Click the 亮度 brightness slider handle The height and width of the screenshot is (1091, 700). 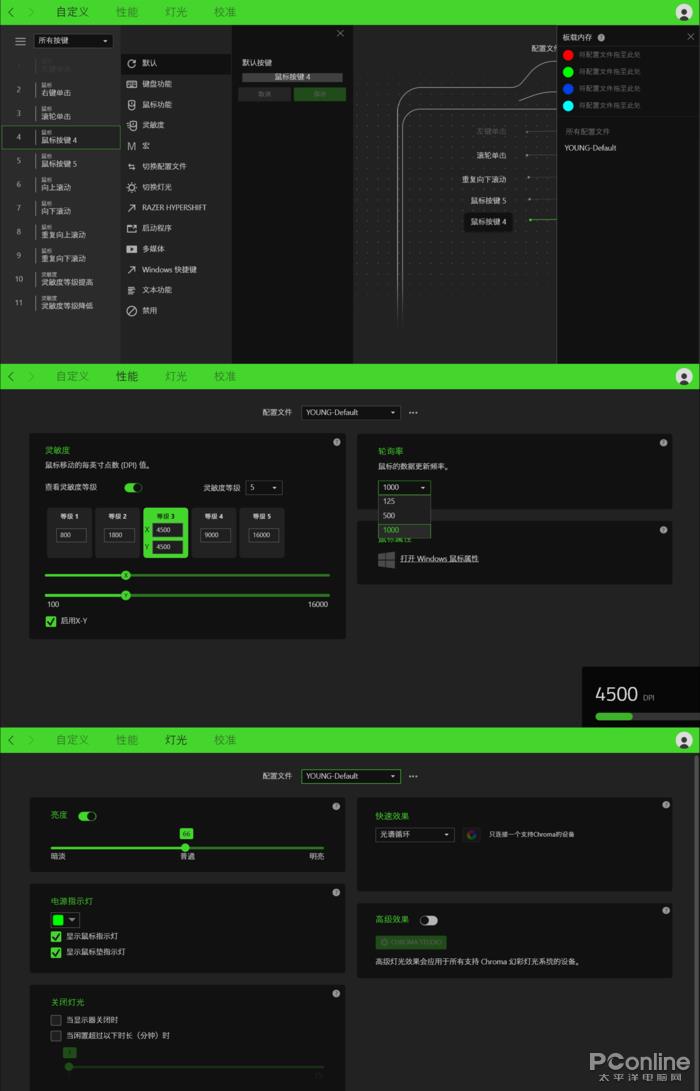tap(185, 847)
